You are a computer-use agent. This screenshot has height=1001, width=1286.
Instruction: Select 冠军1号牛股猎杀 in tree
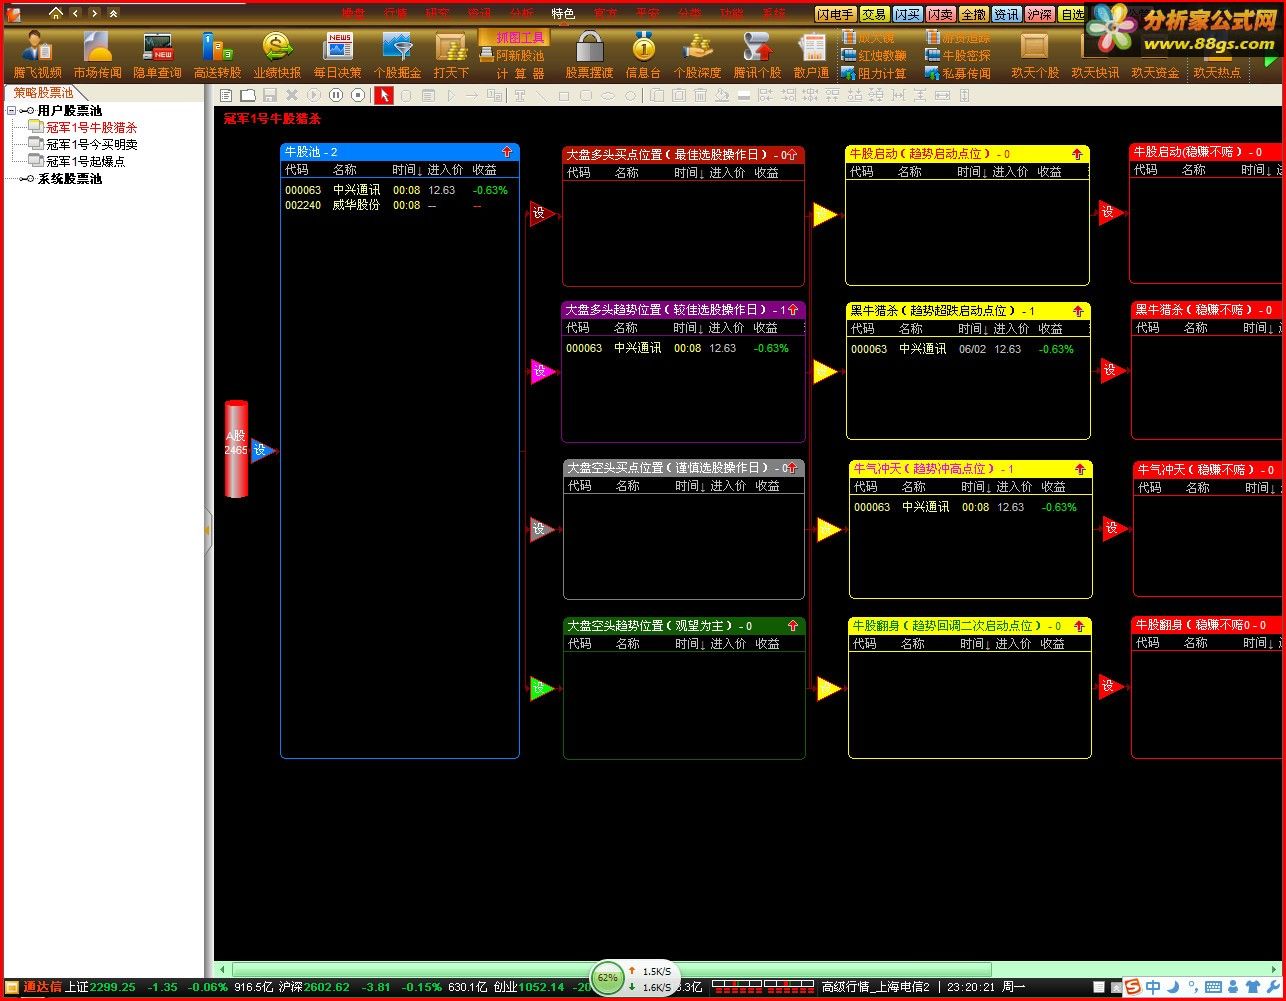click(x=92, y=128)
